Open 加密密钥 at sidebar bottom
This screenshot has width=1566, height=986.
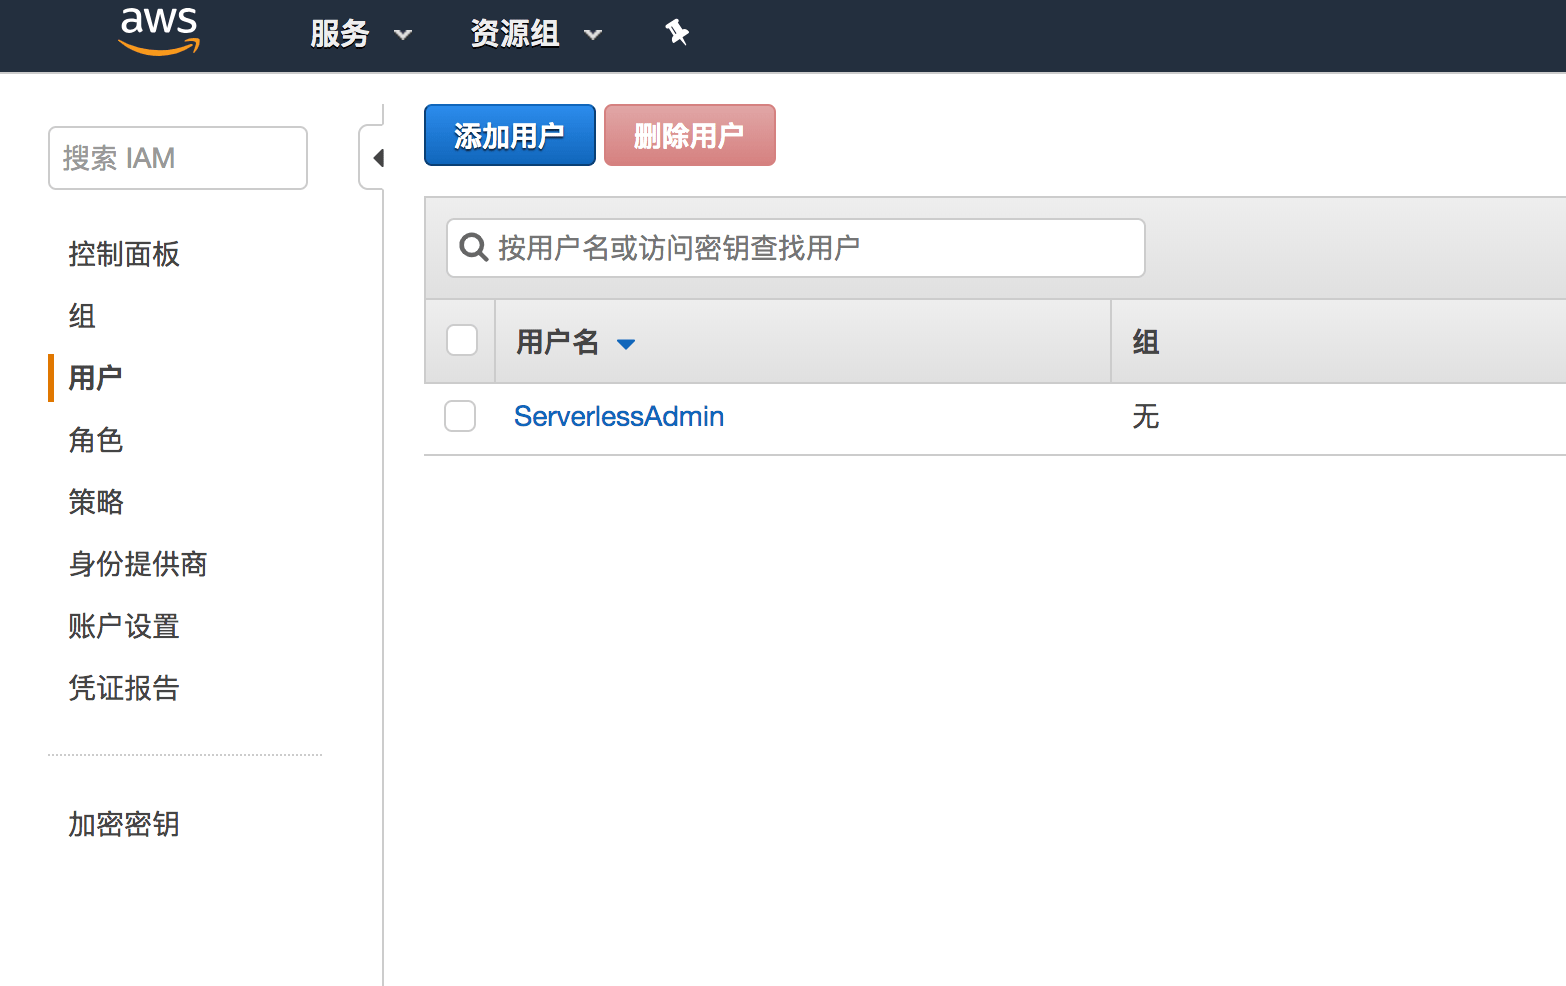pos(123,824)
